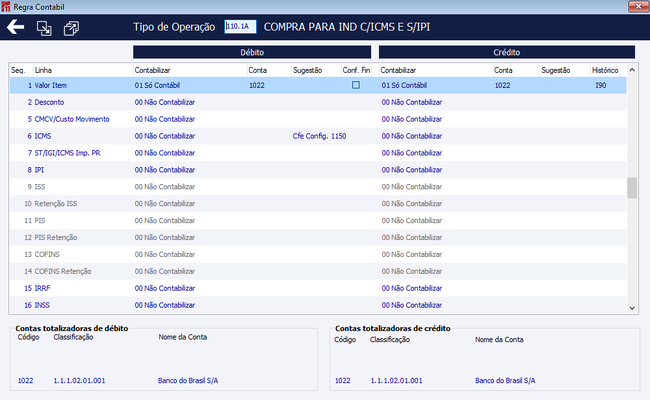Click debit account Banco do Brasil S/A
This screenshot has height=400, width=650.
[x=188, y=381]
